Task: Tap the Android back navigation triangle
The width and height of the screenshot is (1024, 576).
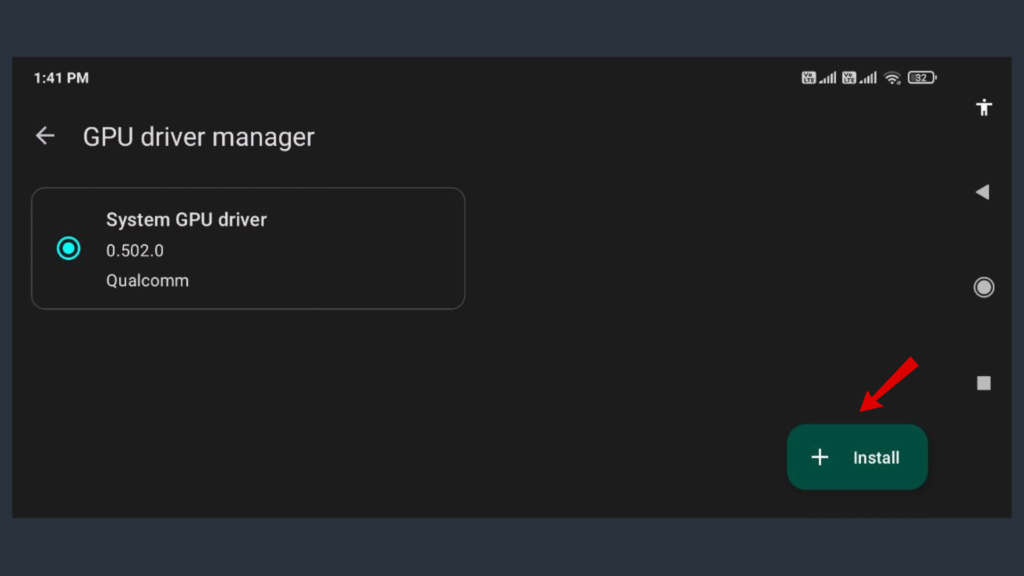Action: click(983, 192)
